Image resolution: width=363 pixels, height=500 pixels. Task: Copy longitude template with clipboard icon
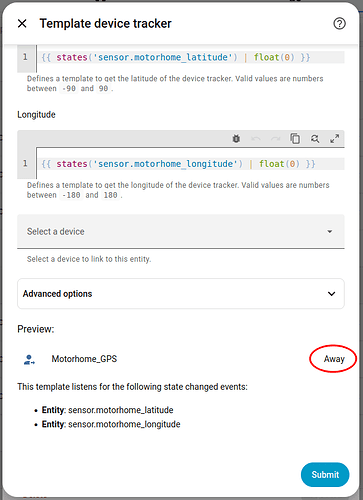tap(295, 138)
